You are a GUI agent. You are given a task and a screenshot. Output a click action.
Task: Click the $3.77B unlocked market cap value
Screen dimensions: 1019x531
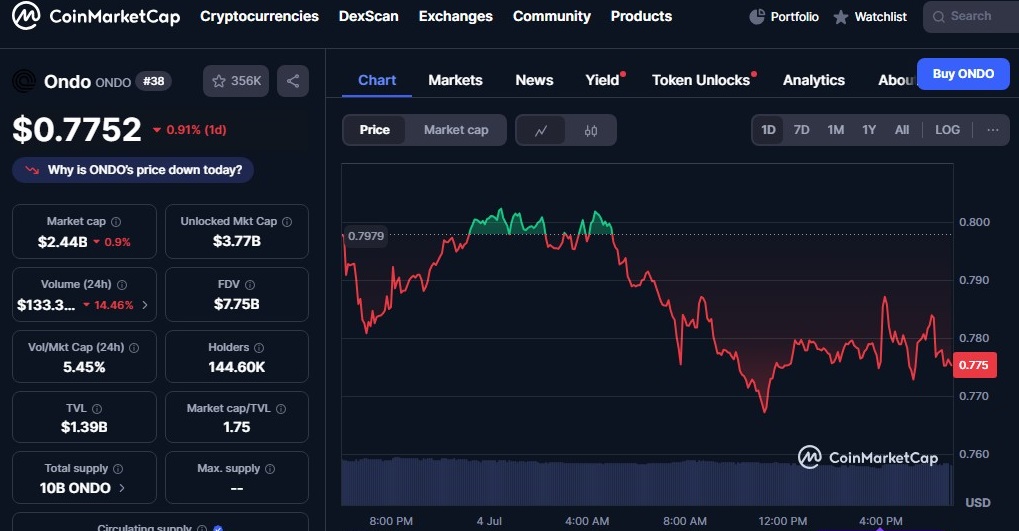click(x=237, y=241)
